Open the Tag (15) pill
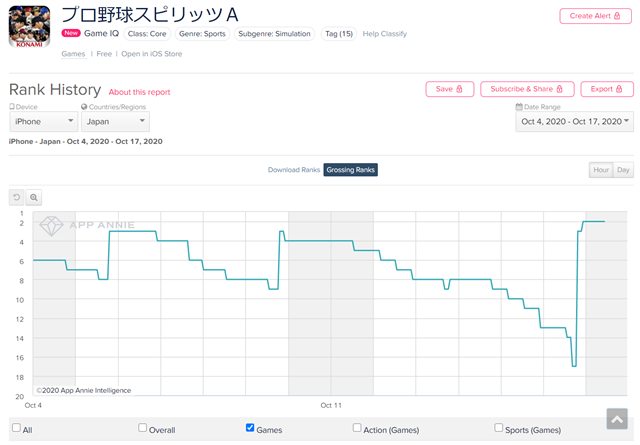The image size is (640, 445). pos(339,34)
